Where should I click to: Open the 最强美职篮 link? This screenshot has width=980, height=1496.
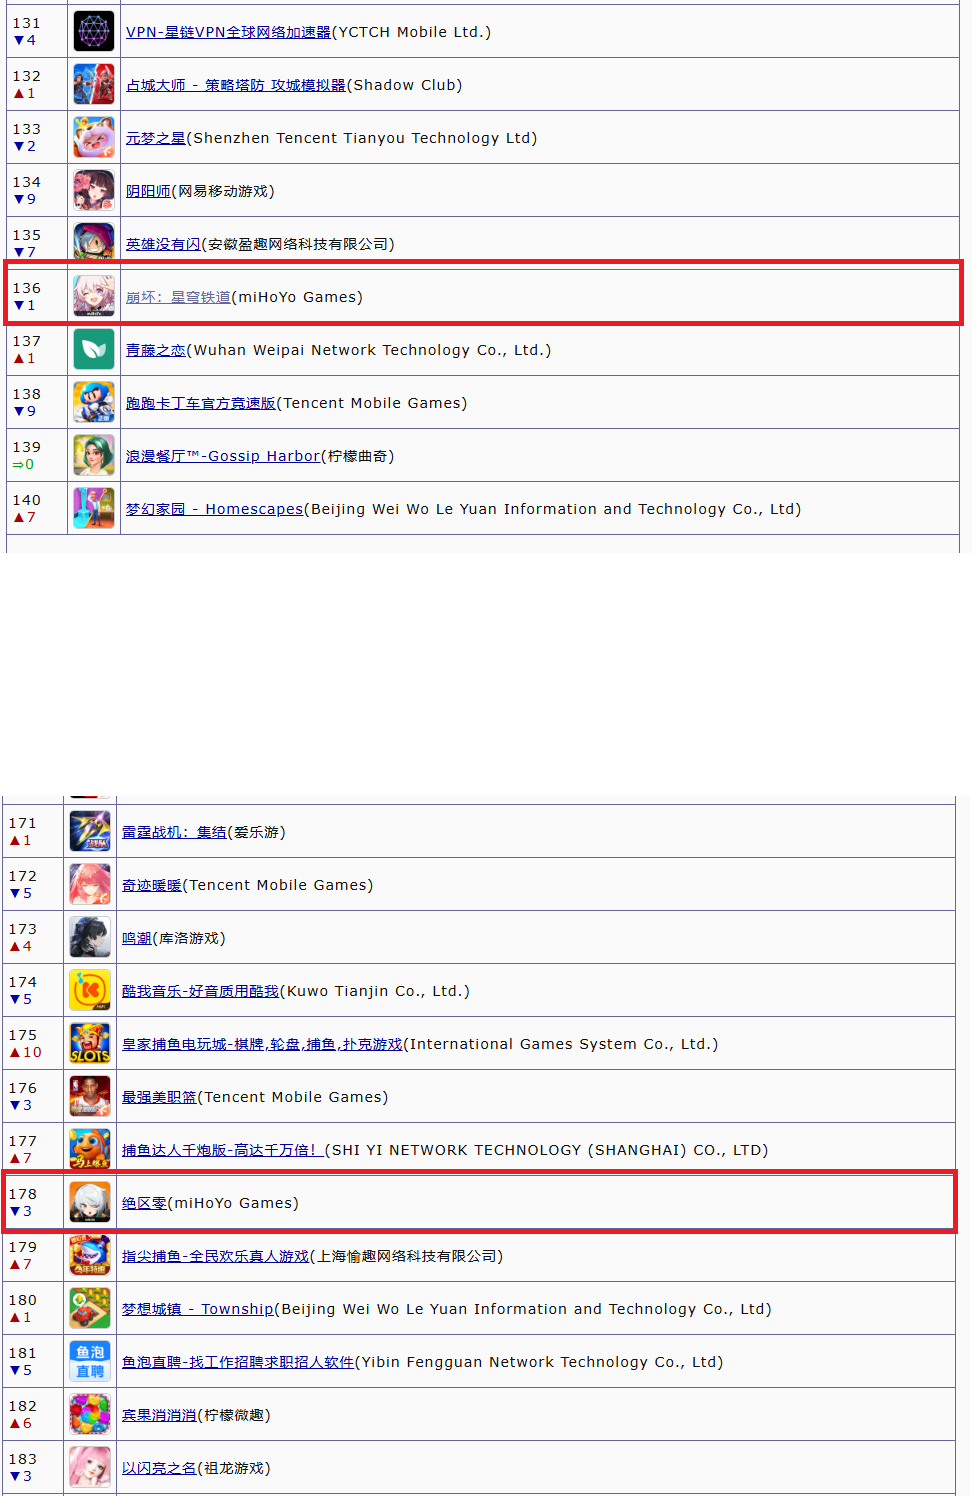[159, 1097]
